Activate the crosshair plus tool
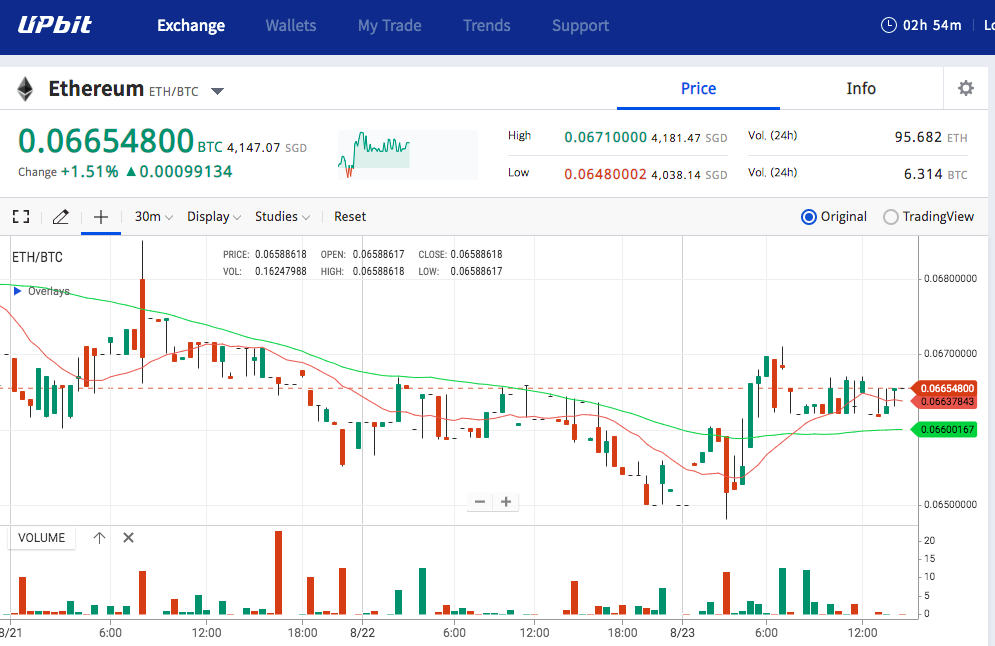The width and height of the screenshot is (995, 646). [x=100, y=216]
